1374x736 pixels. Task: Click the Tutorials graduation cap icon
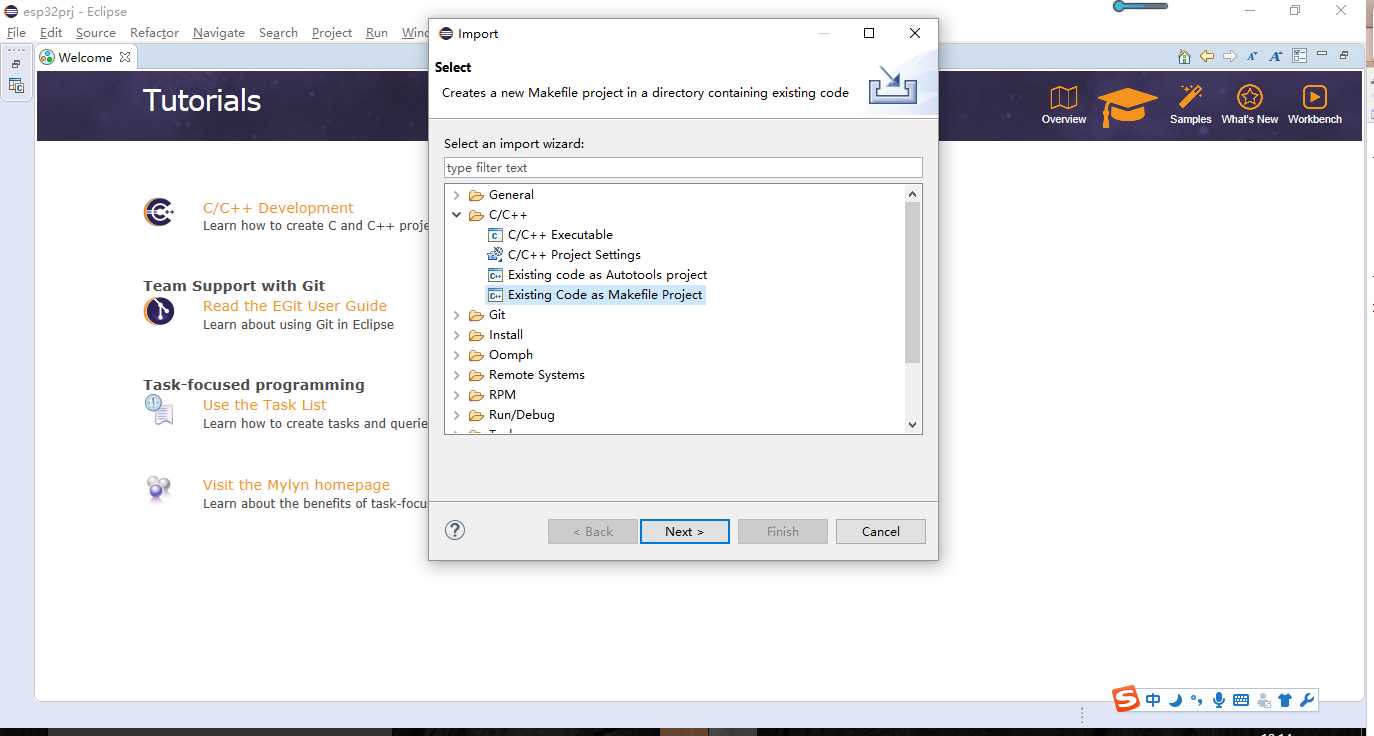tap(1127, 106)
